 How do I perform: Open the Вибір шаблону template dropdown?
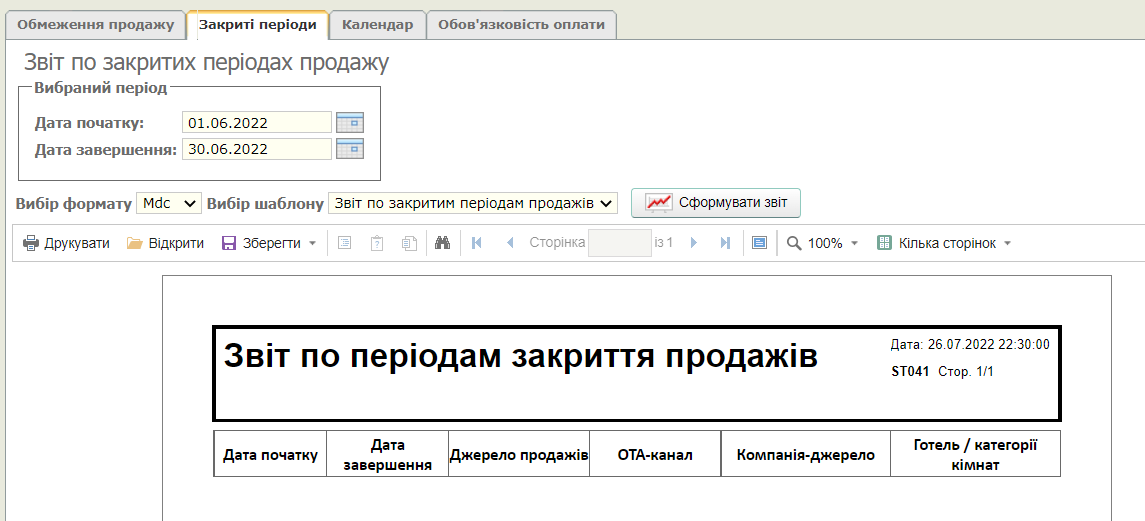click(473, 203)
